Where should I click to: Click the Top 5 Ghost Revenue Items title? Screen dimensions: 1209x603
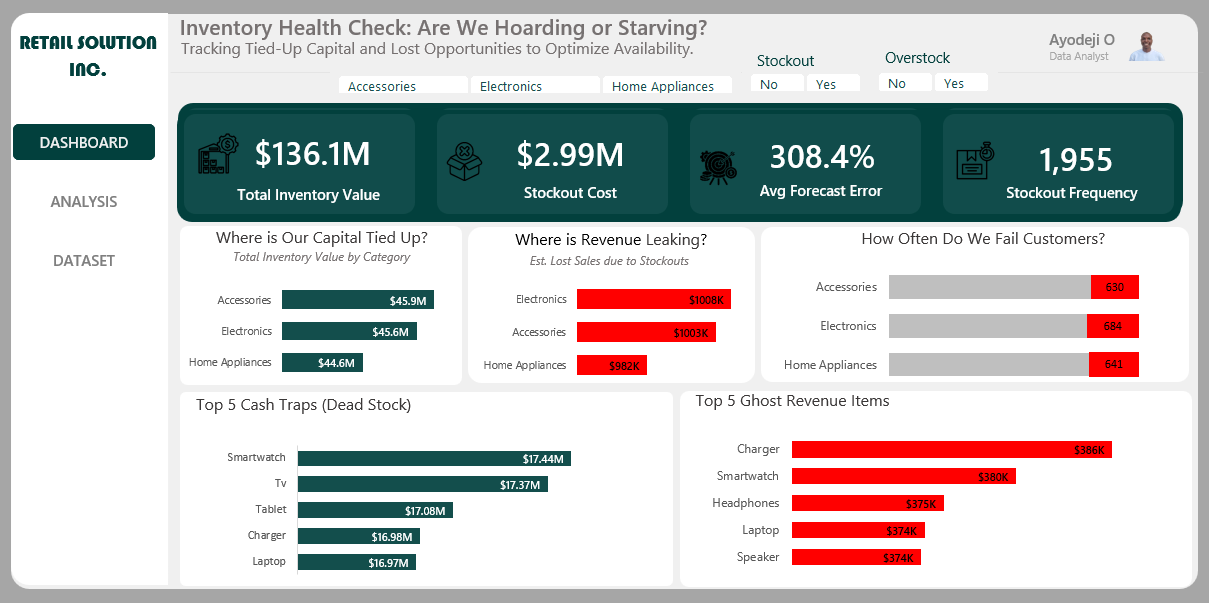pos(792,401)
